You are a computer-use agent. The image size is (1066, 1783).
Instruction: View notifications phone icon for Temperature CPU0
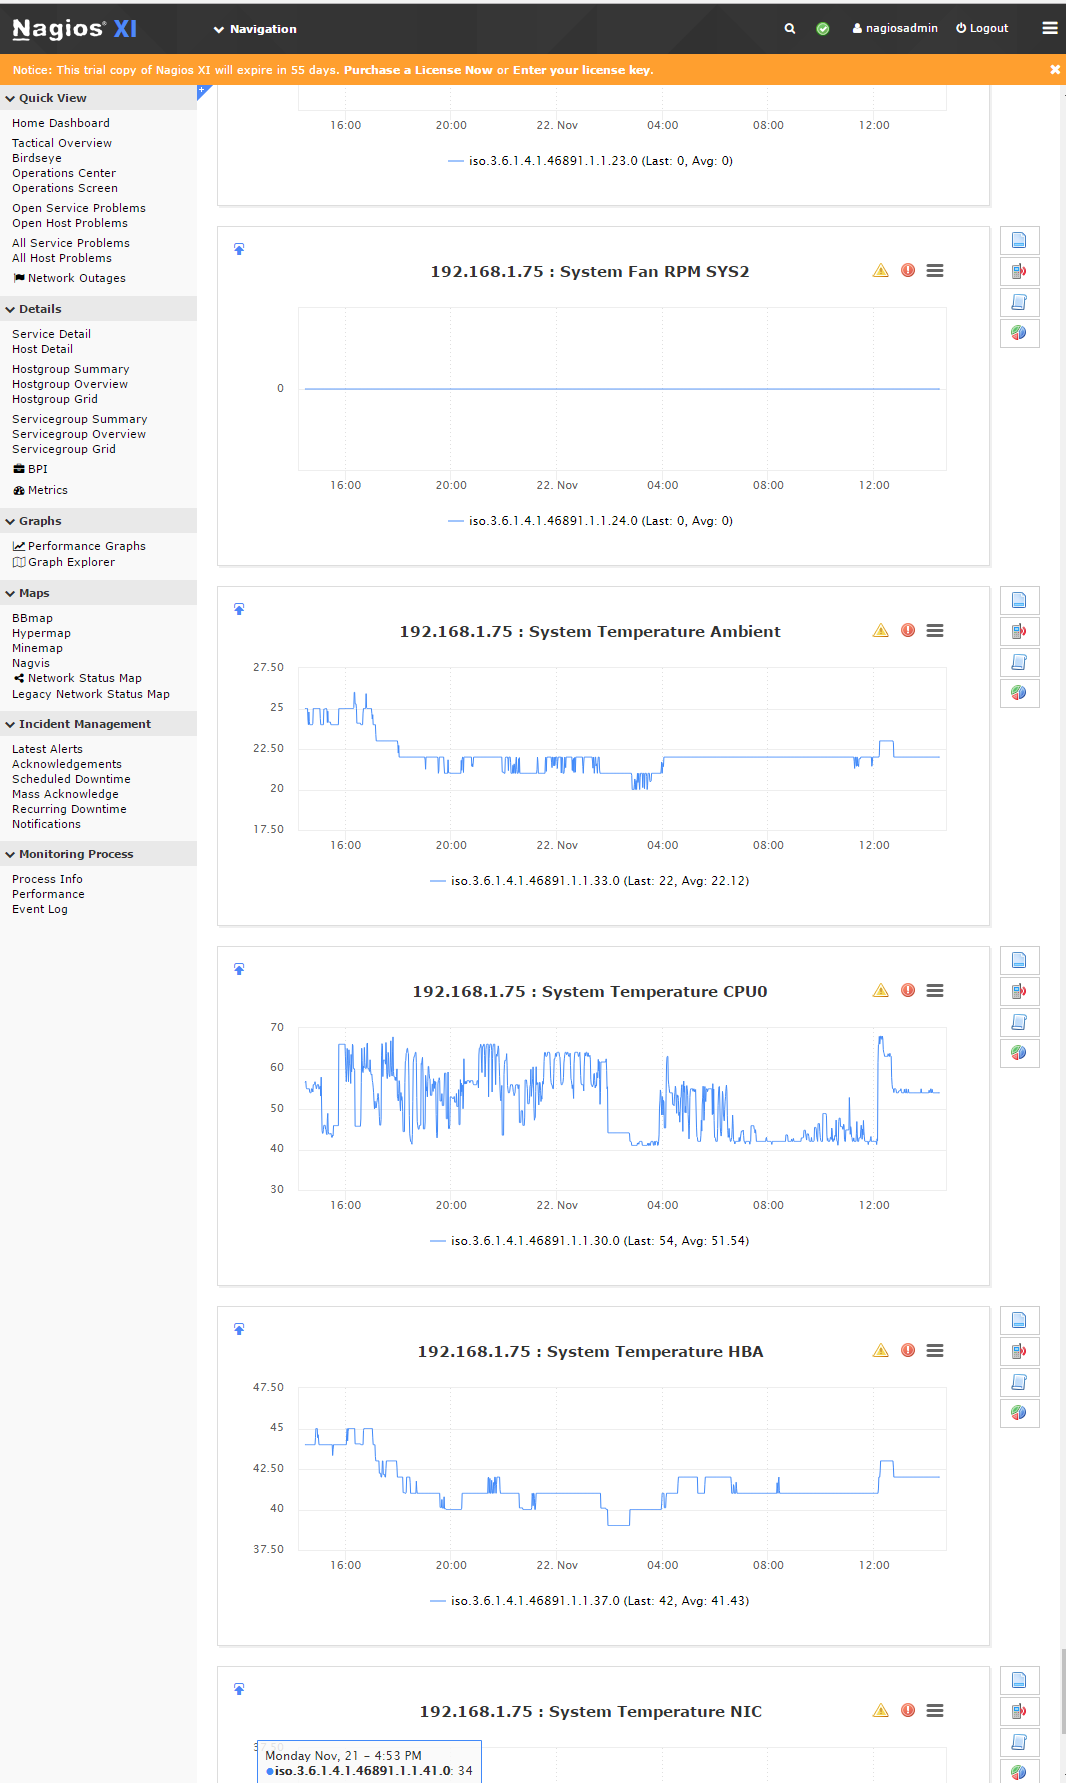click(x=1019, y=991)
